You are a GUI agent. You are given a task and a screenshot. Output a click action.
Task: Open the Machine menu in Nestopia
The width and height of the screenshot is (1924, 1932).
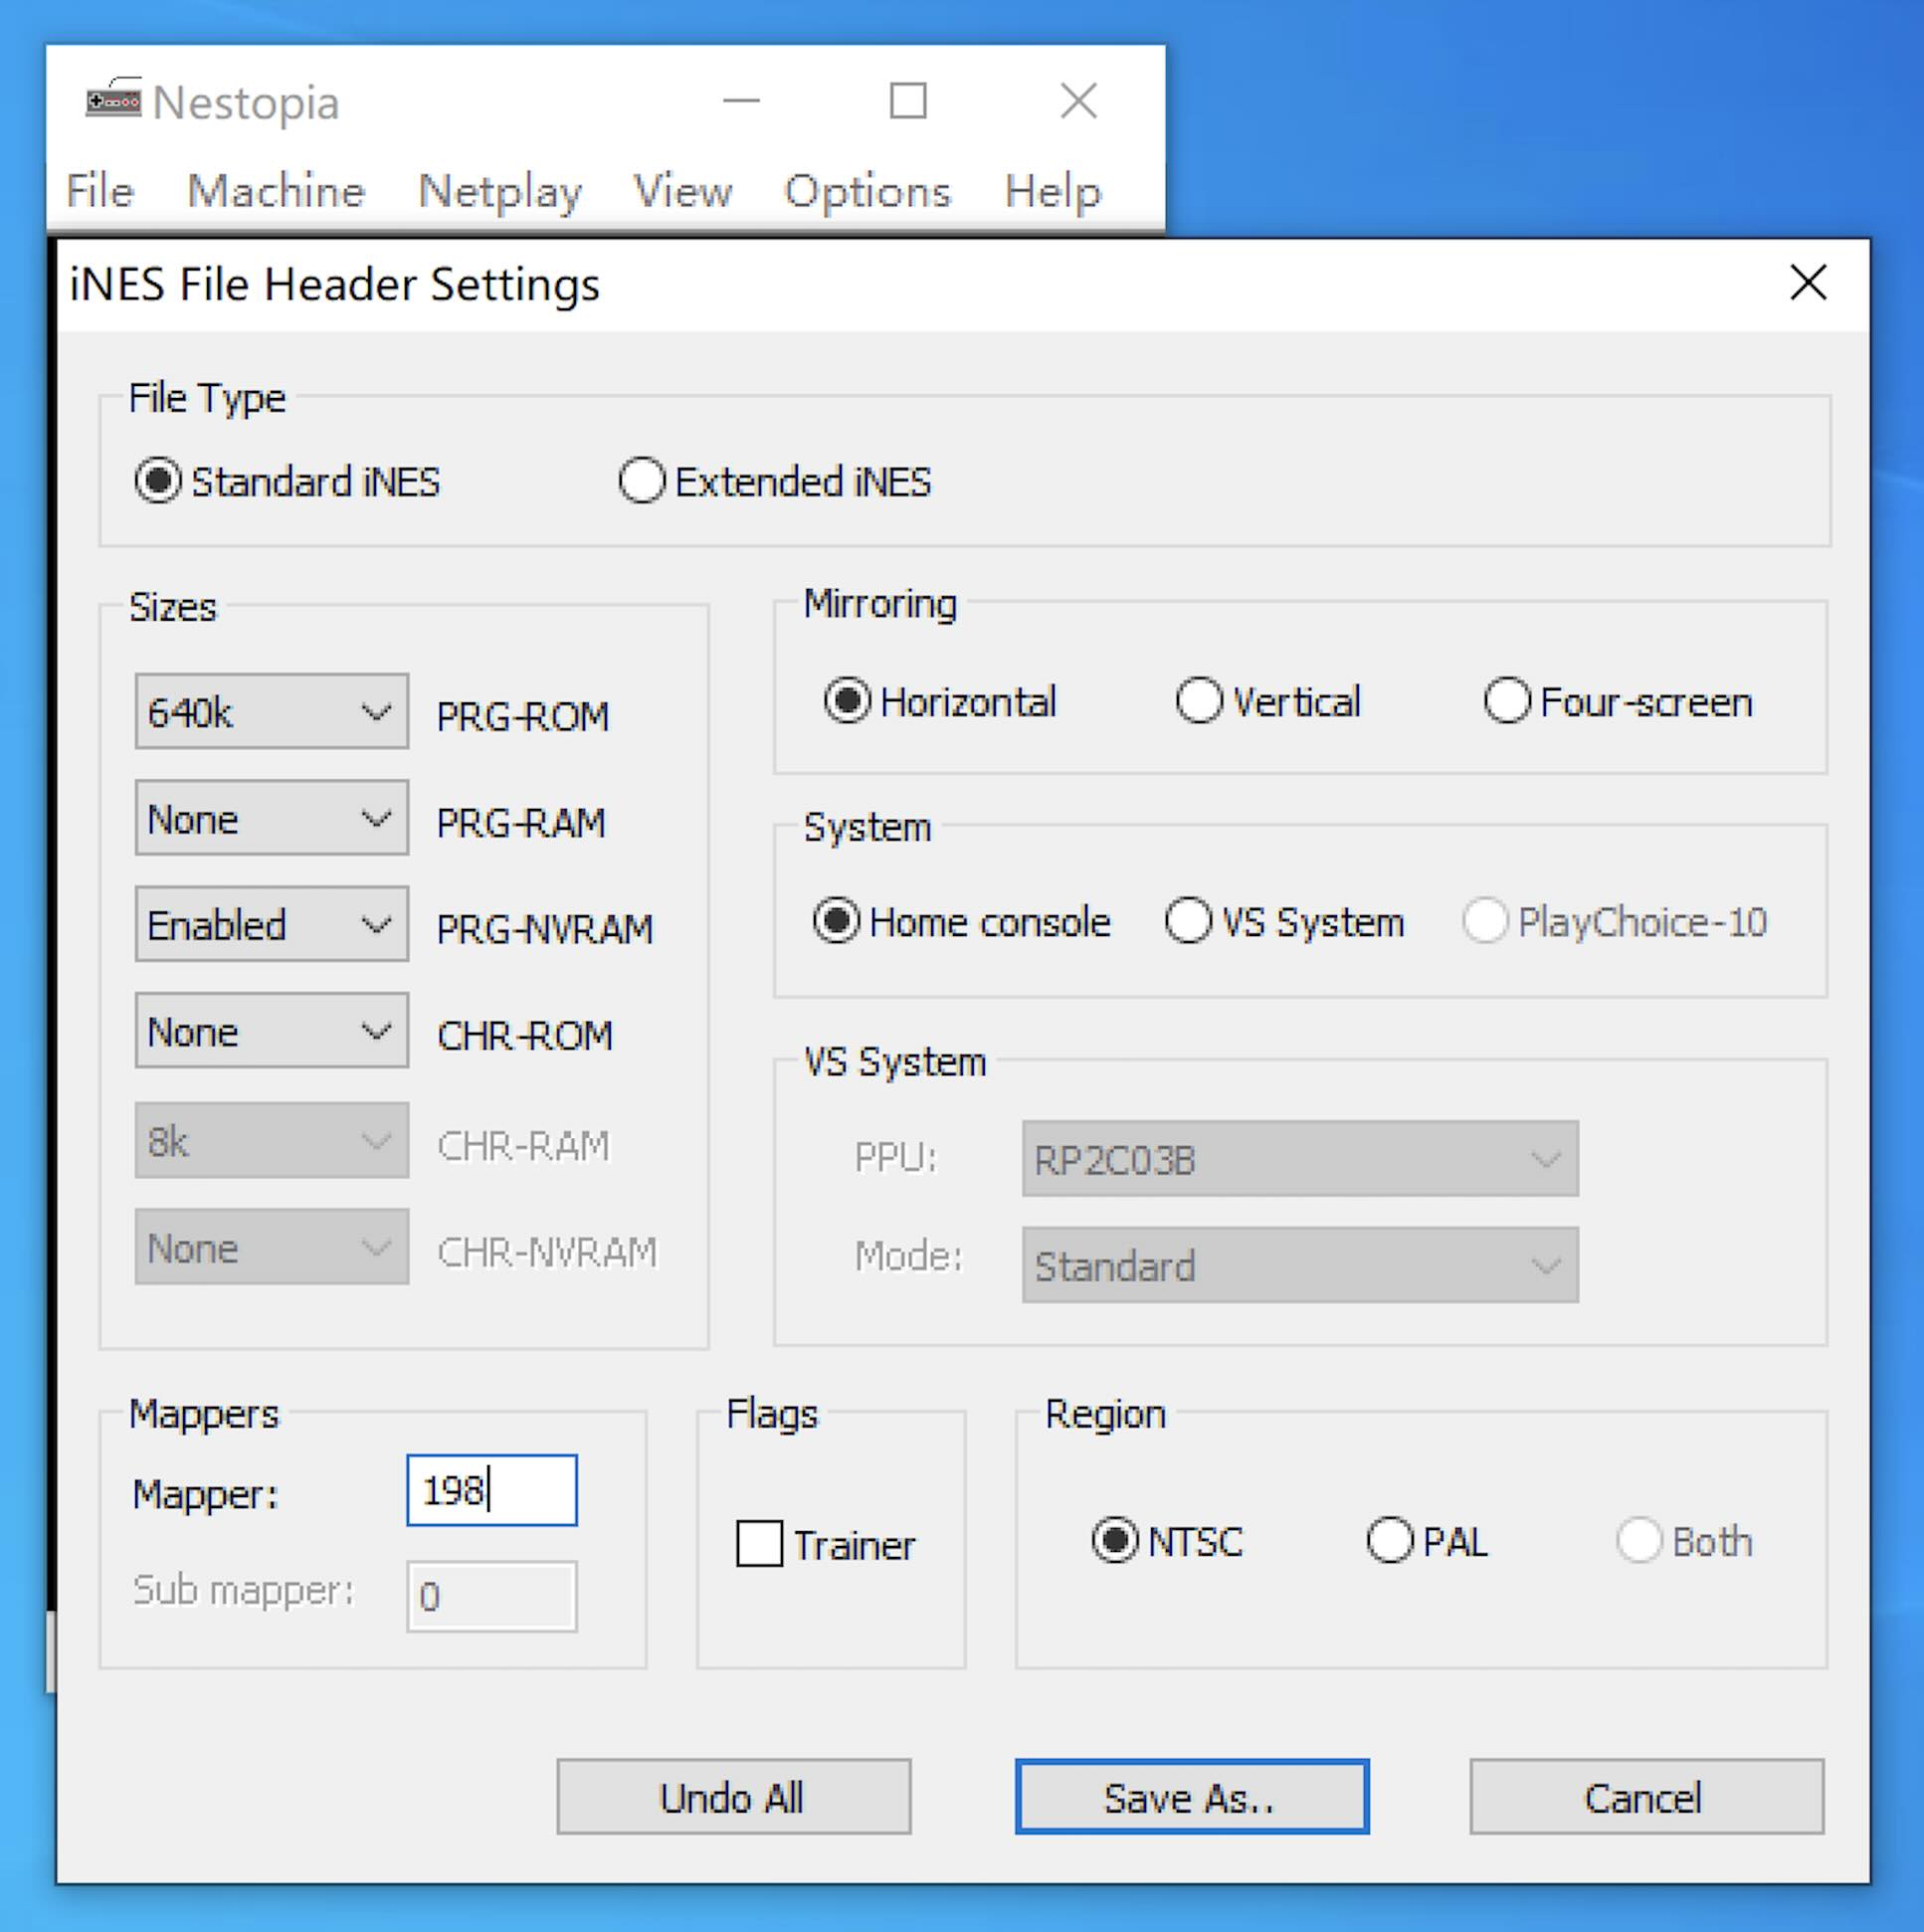[x=276, y=190]
